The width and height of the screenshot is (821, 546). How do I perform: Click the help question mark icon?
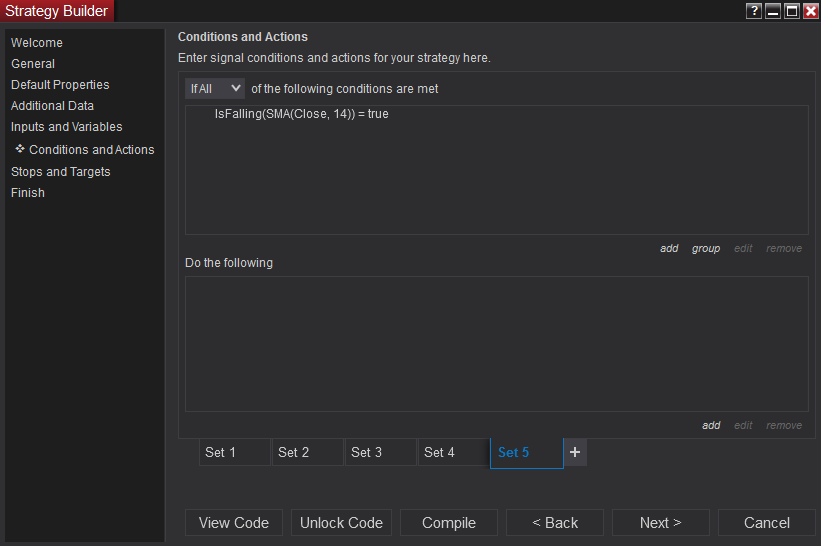754,11
